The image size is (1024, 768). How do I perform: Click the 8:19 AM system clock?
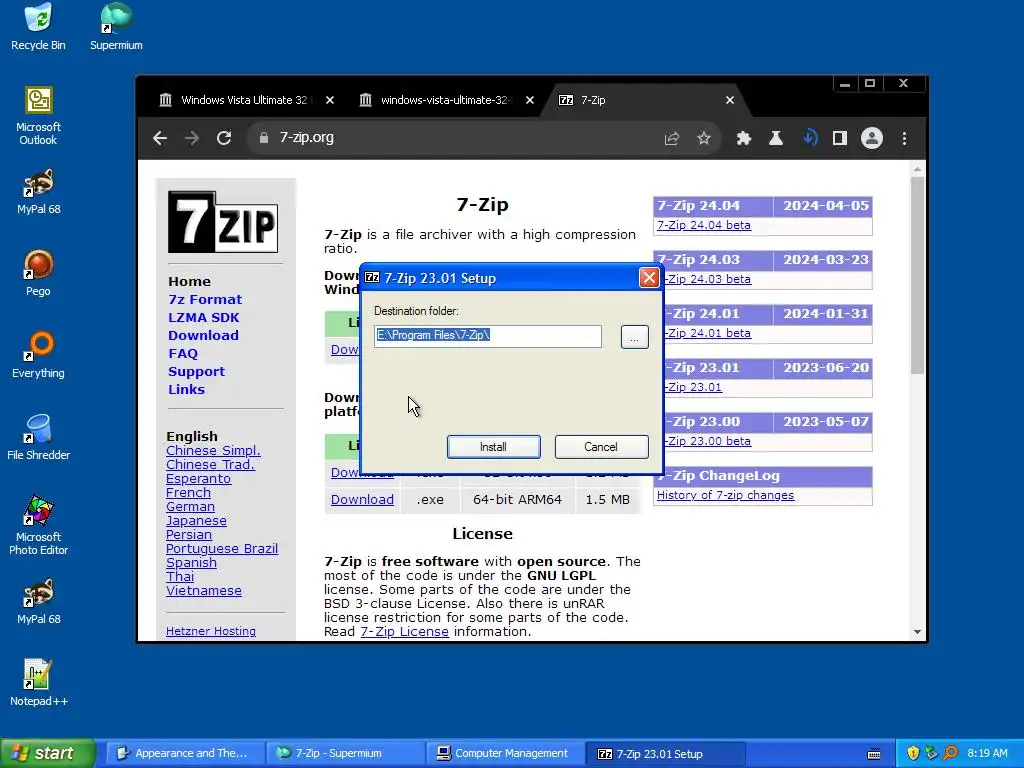coord(987,753)
